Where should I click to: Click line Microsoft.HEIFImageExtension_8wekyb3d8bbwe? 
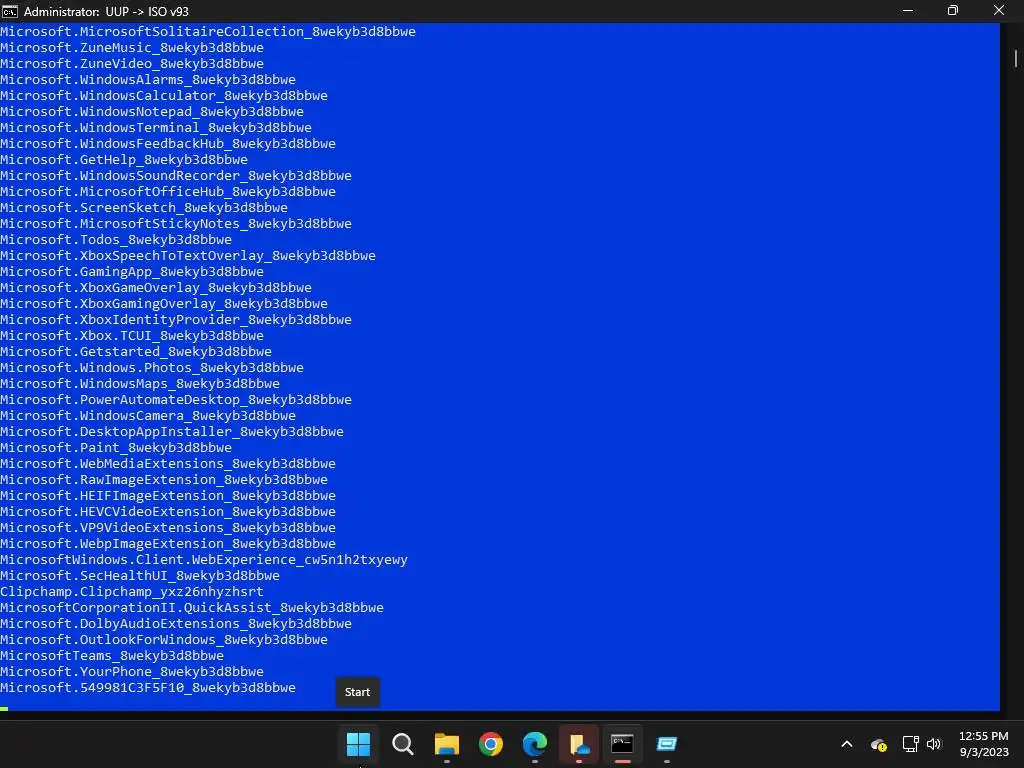(168, 496)
